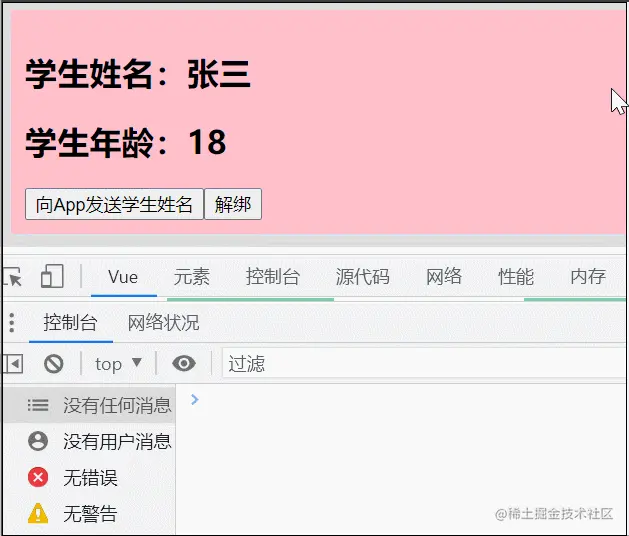Switch to the Vue devtools tab
This screenshot has height=536, width=629.
pyautogui.click(x=123, y=277)
